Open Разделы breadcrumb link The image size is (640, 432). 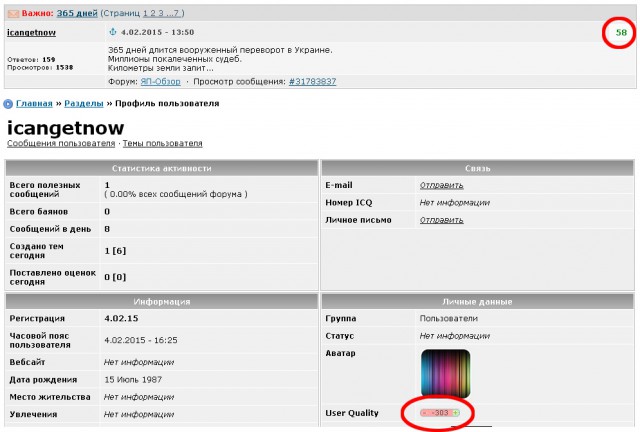point(84,104)
